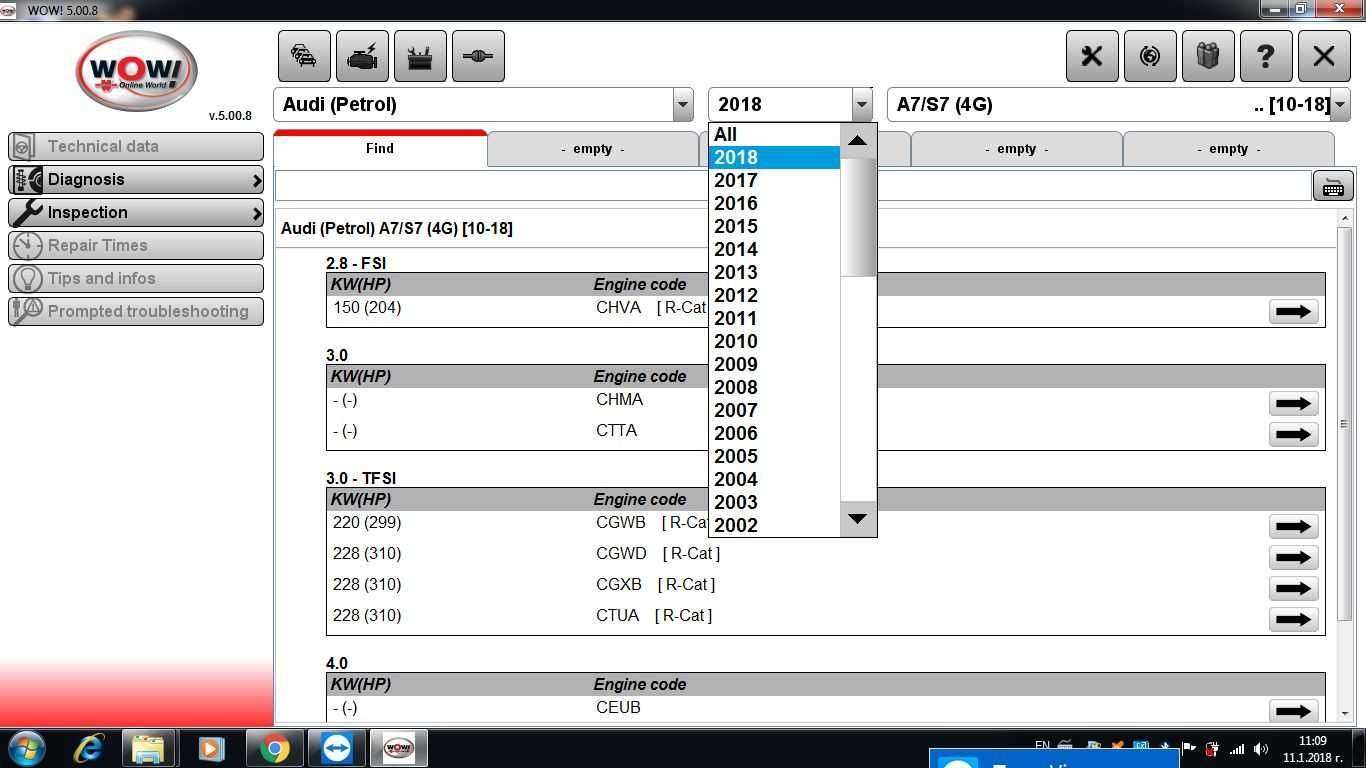Viewport: 1366px width, 768px height.
Task: Open WOW! app from the taskbar
Action: tap(398, 748)
